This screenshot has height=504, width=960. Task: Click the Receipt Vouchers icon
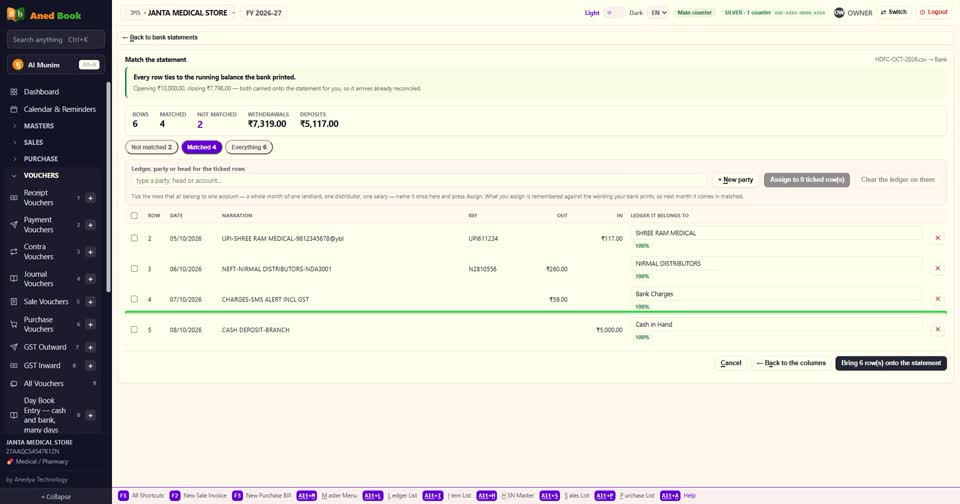click(13, 198)
